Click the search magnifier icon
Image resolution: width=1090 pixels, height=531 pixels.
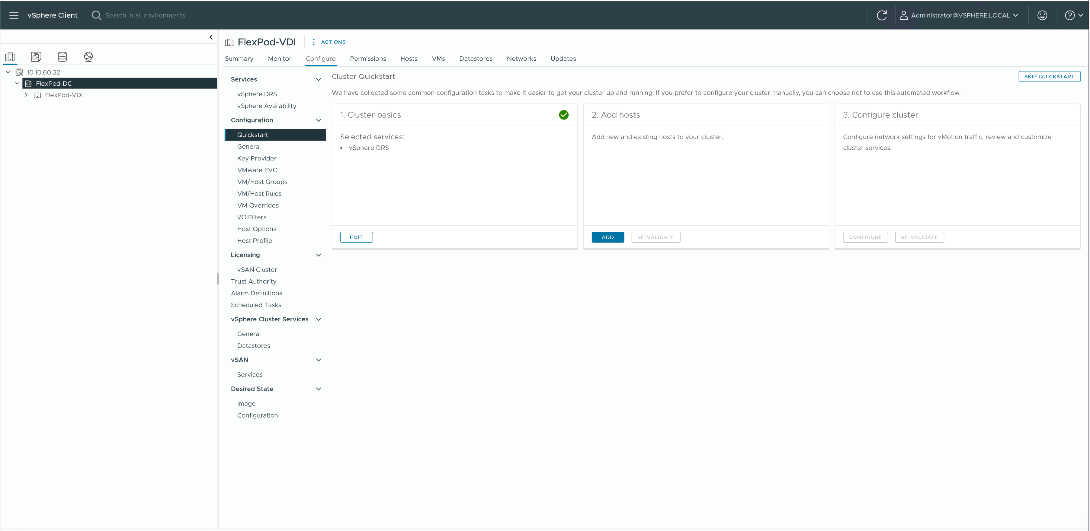[x=97, y=15]
